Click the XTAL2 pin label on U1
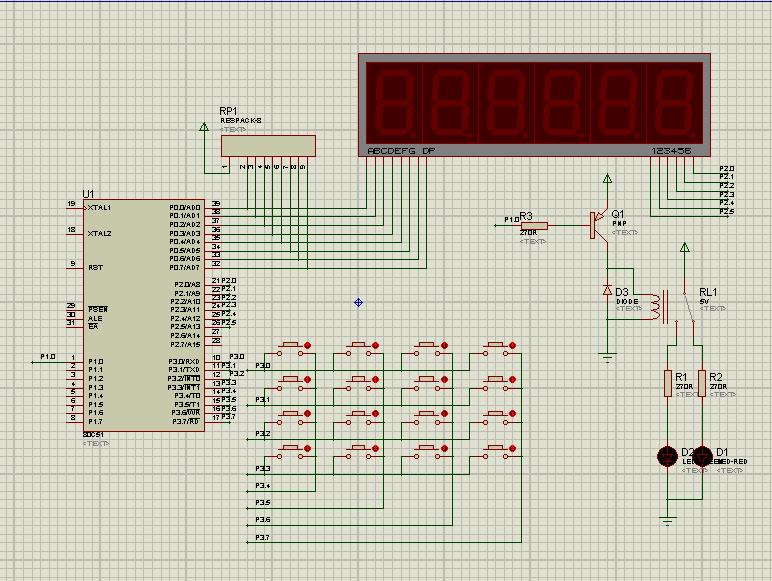The width and height of the screenshot is (772, 581). coord(99,233)
